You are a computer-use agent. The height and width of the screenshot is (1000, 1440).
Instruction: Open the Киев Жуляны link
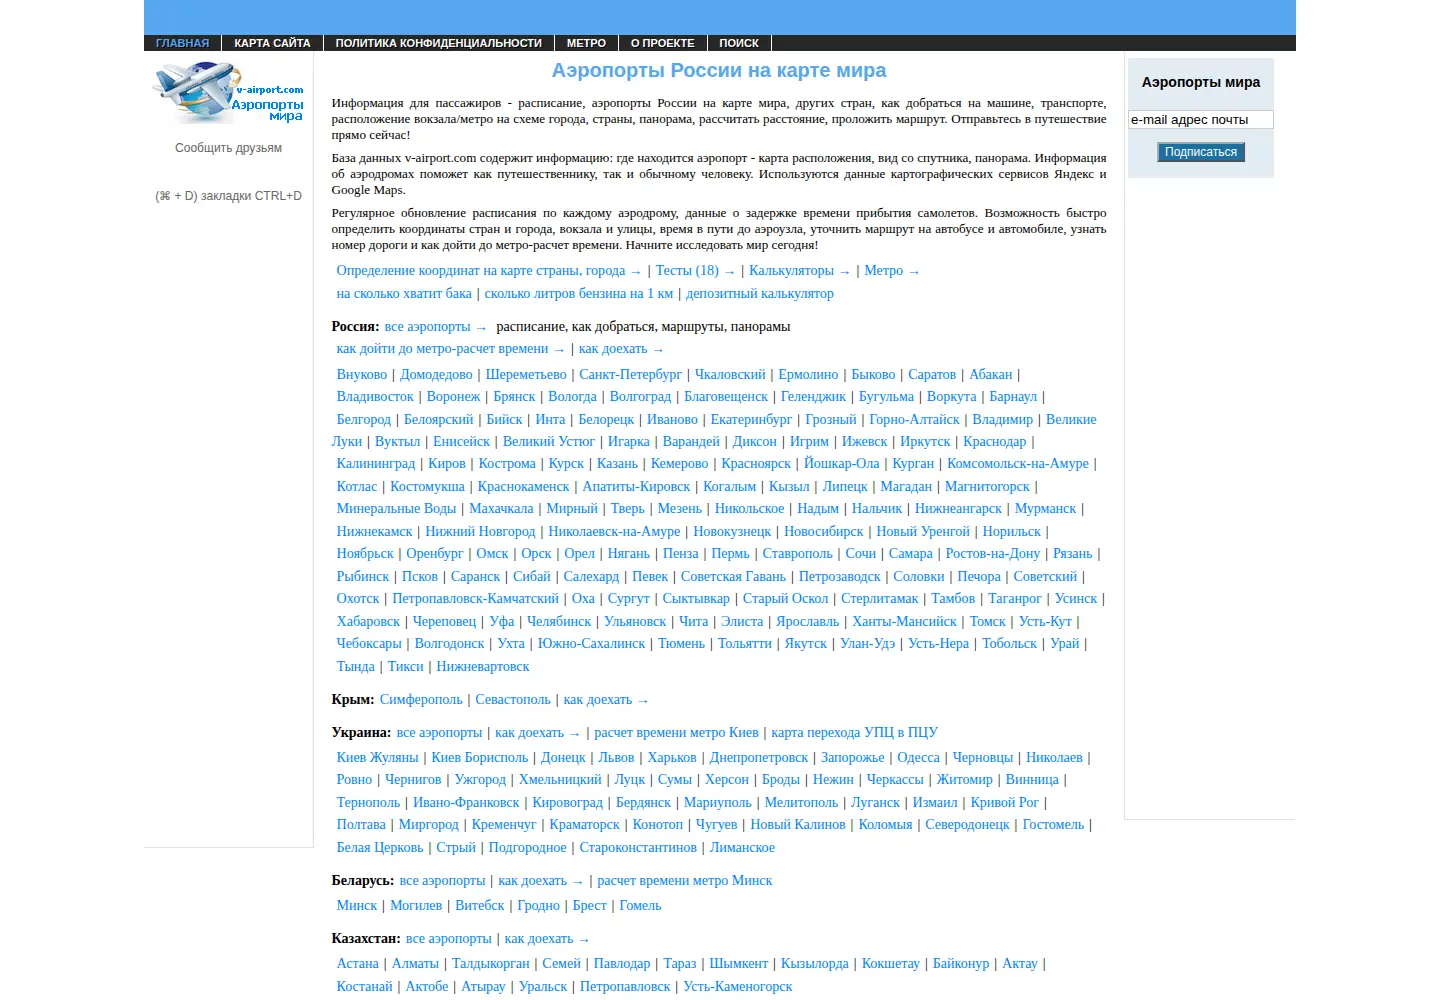tap(377, 758)
